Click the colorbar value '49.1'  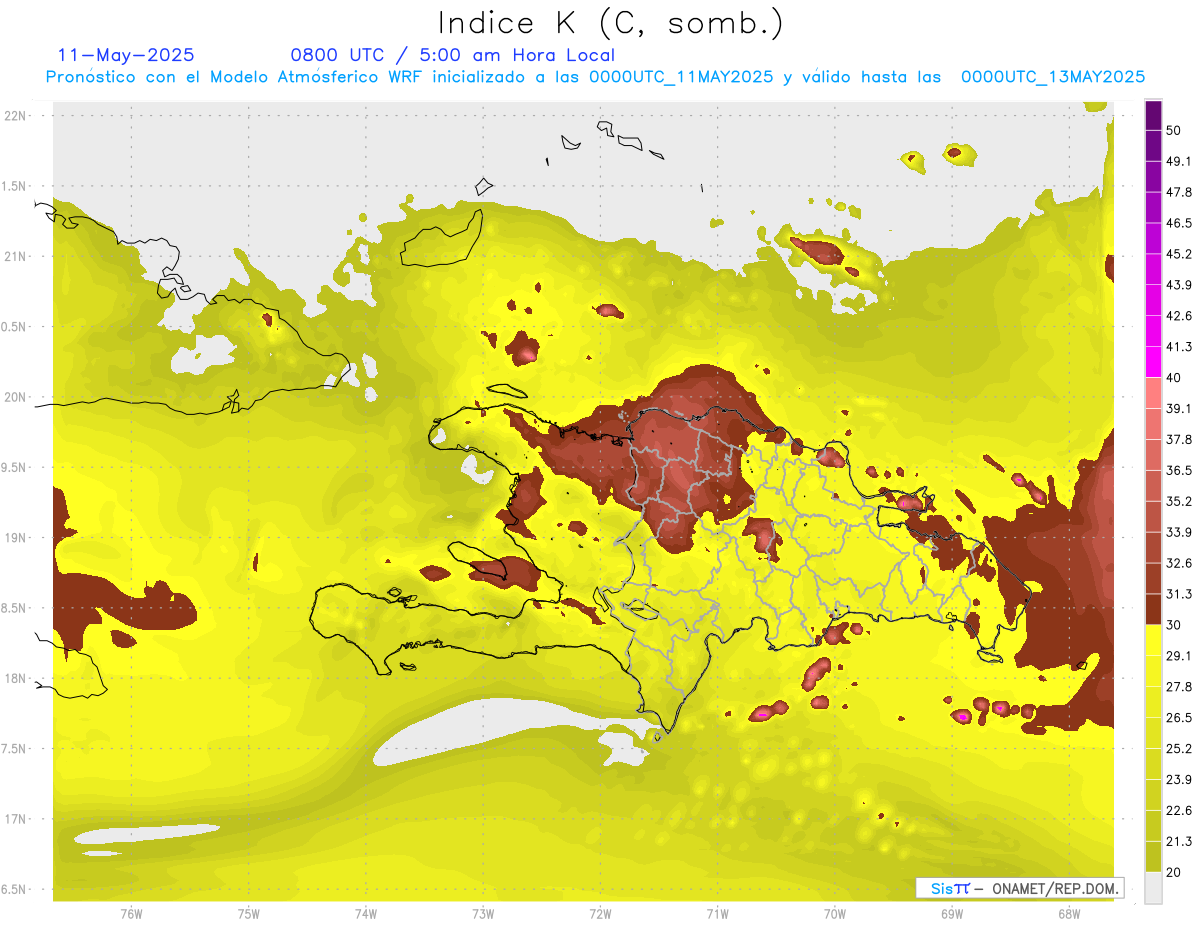(x=1179, y=162)
